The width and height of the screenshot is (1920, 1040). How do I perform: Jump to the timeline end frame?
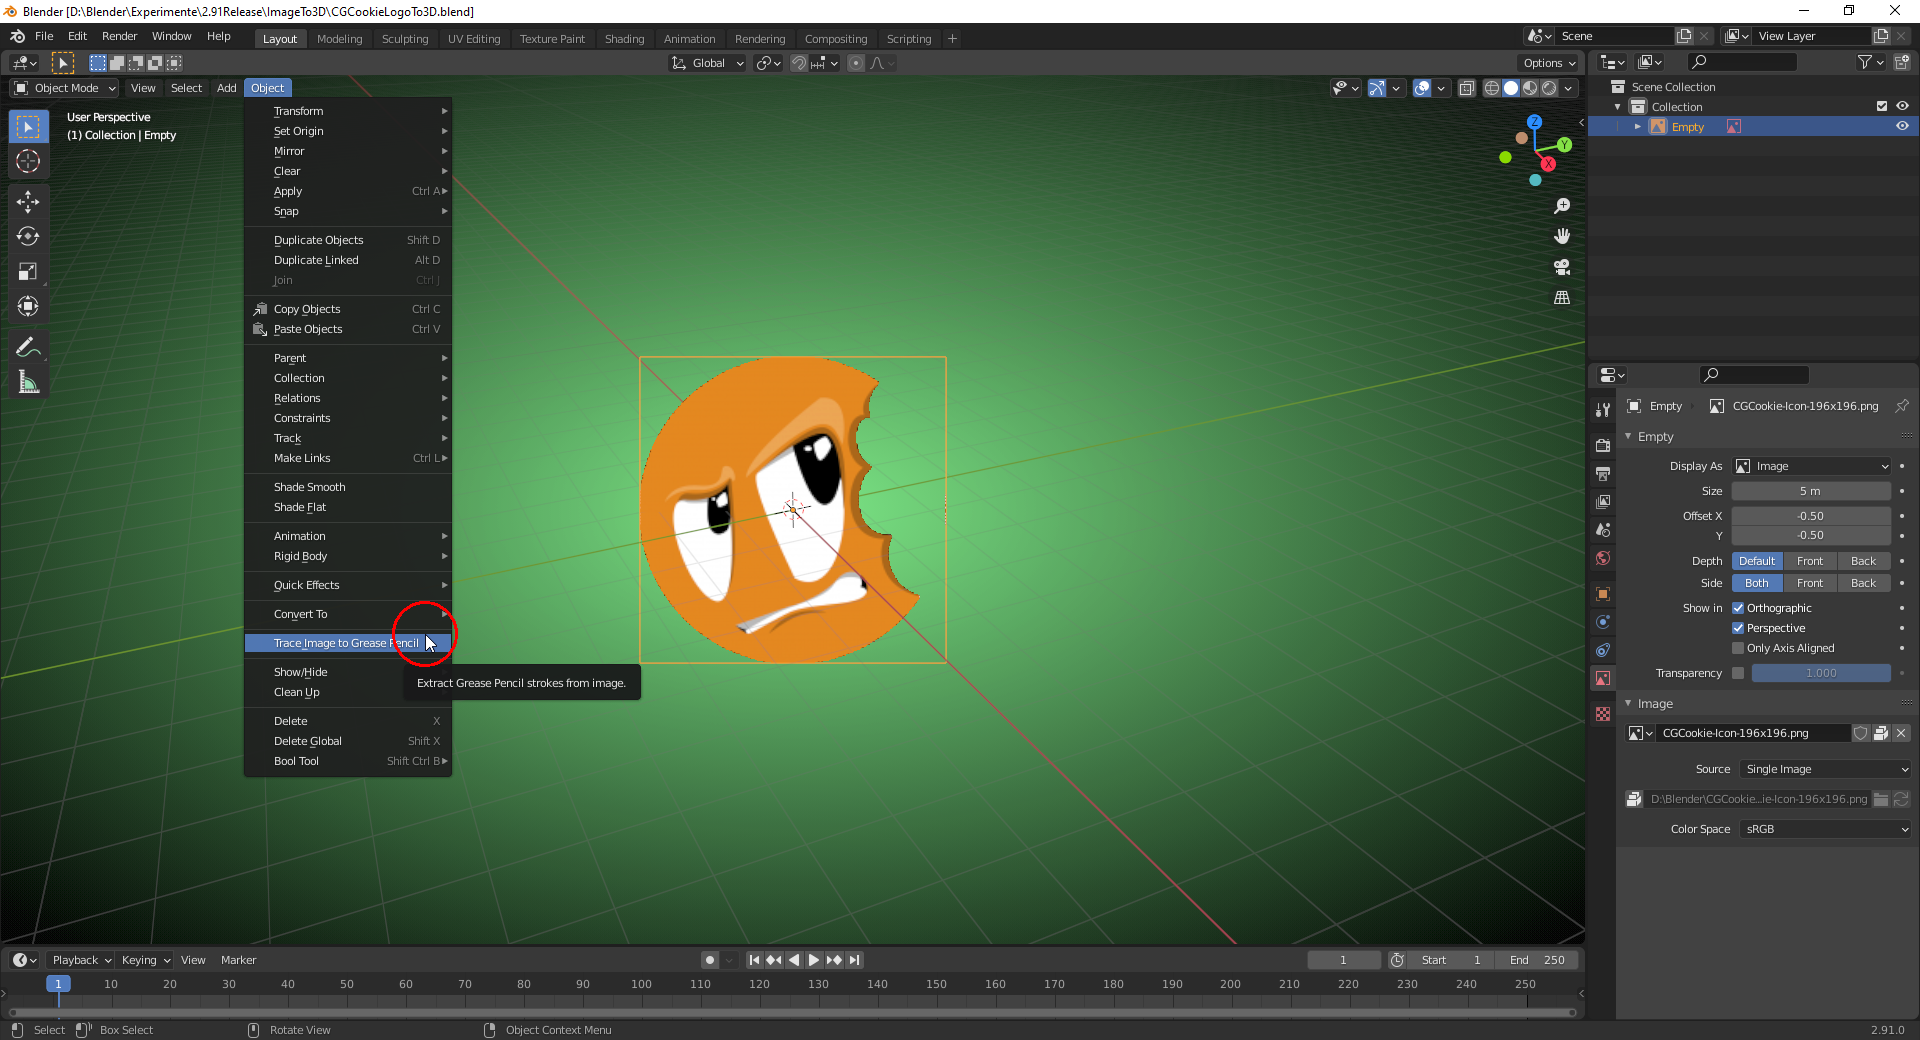coord(854,960)
